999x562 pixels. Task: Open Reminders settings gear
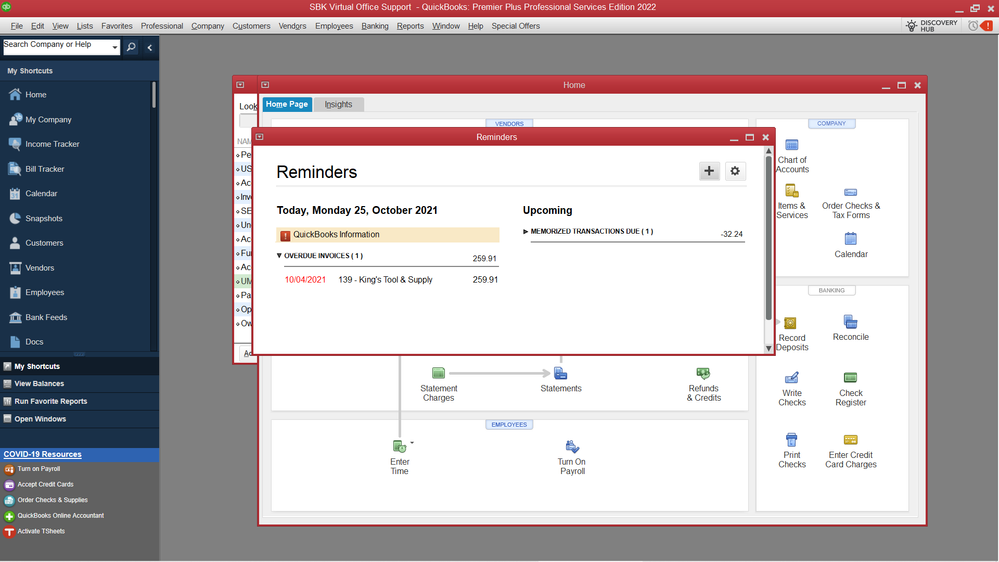[x=735, y=171]
